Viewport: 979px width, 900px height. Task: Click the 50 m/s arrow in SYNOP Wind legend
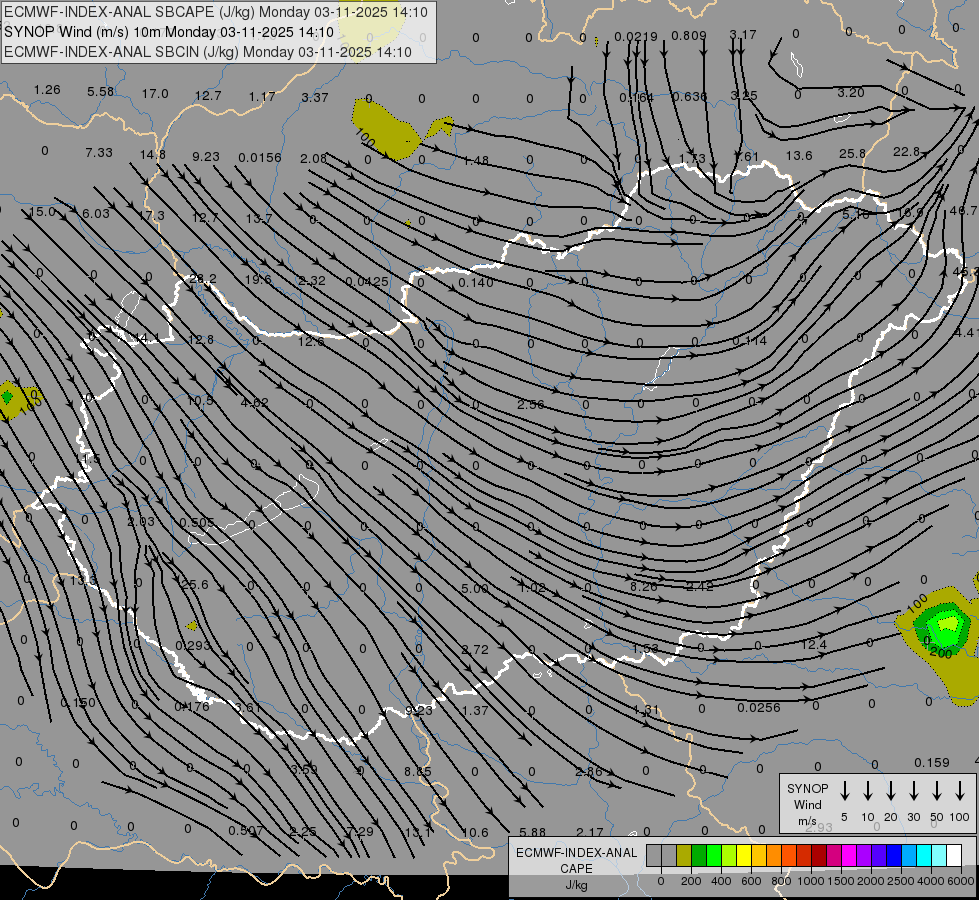pos(937,790)
